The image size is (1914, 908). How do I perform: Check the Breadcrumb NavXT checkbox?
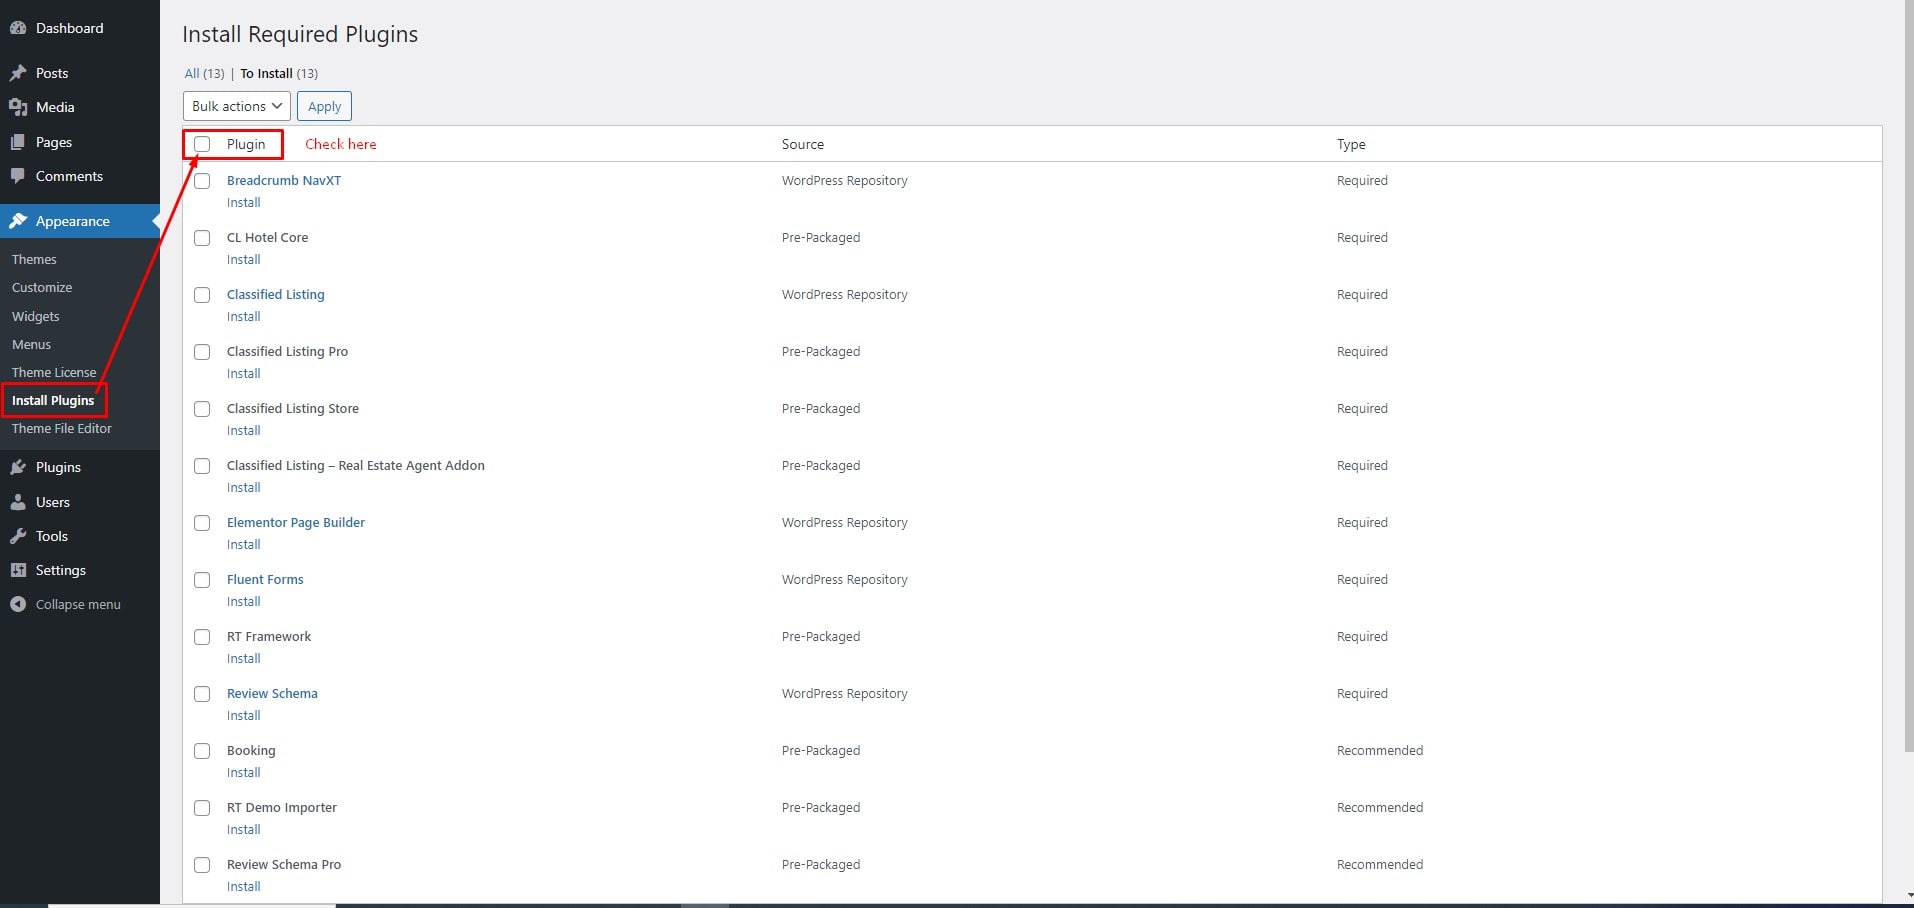tap(202, 181)
